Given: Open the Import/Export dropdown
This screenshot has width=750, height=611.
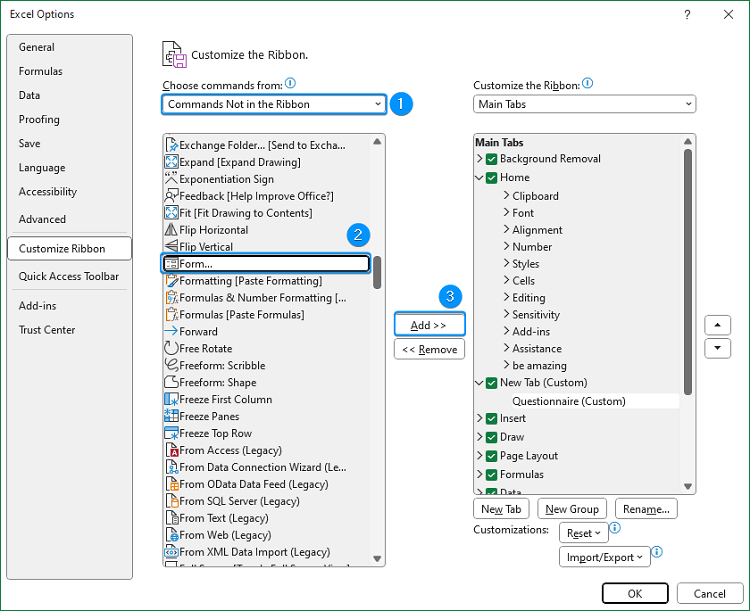Looking at the screenshot, I should 605,557.
